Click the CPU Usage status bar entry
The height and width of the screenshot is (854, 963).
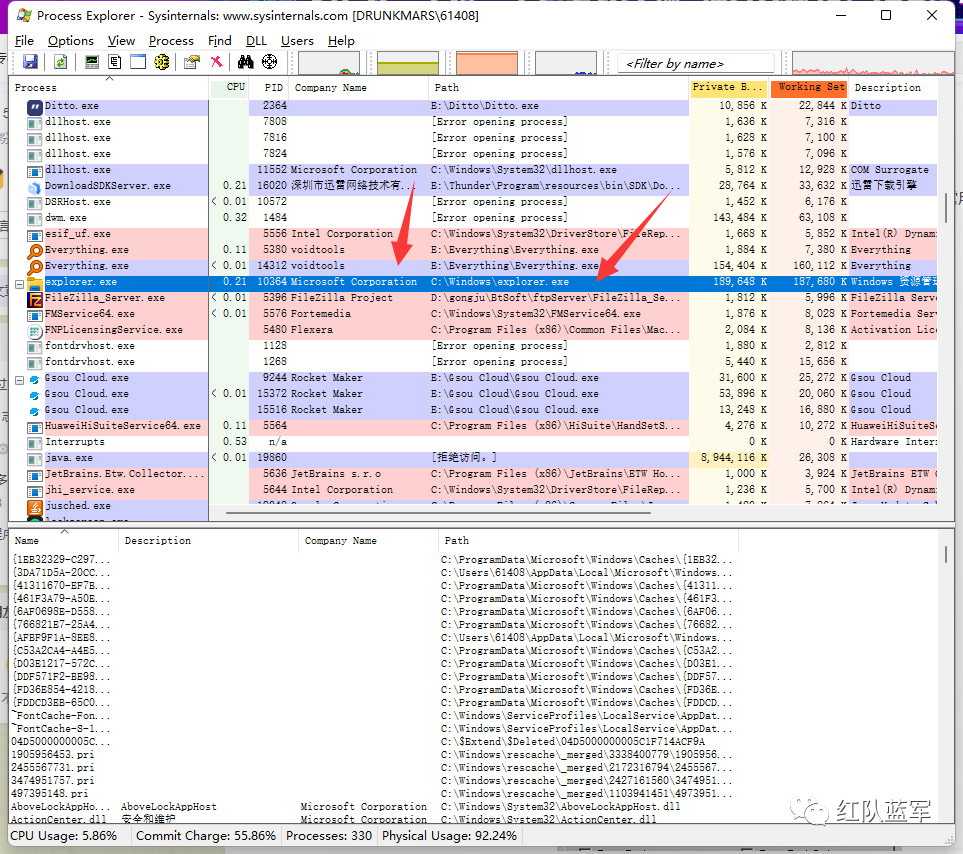click(64, 836)
